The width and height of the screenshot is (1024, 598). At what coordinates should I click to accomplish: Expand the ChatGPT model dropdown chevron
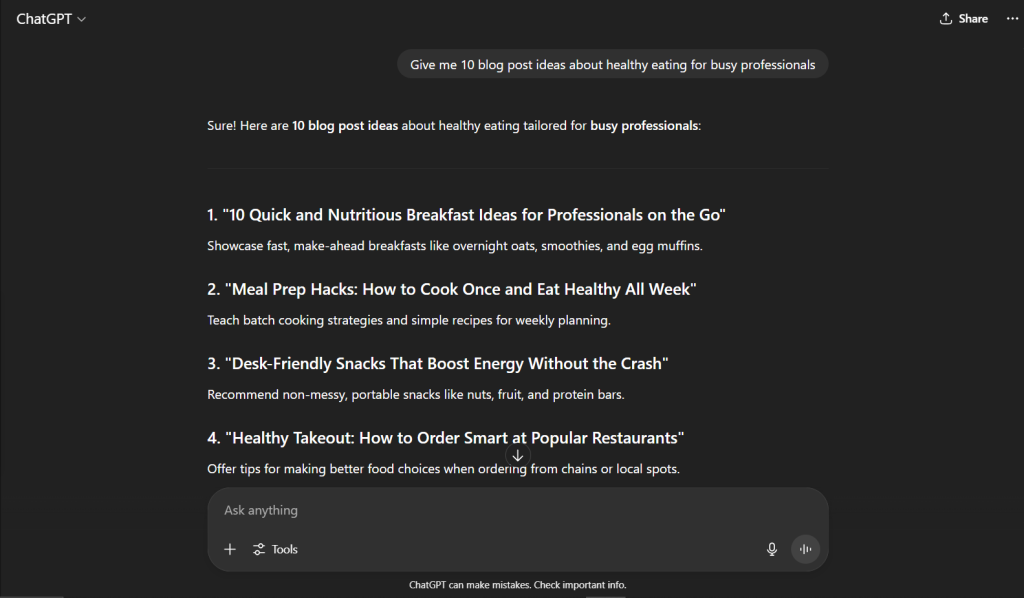[x=82, y=20]
